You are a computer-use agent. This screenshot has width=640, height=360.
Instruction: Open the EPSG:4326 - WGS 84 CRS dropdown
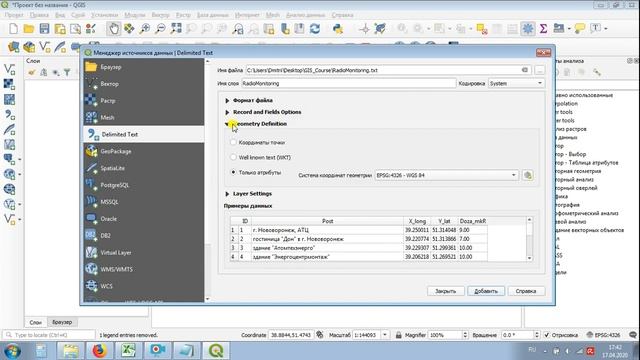point(447,175)
